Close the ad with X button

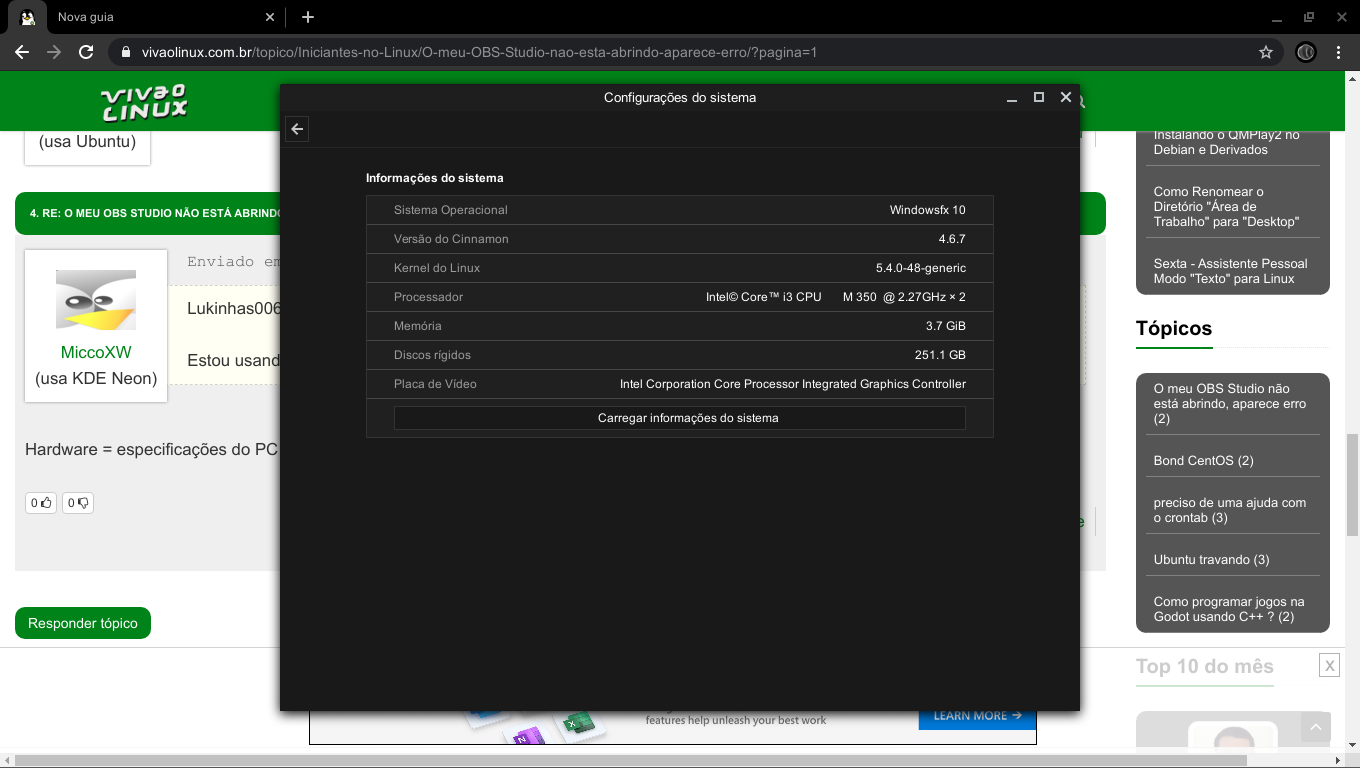1329,666
